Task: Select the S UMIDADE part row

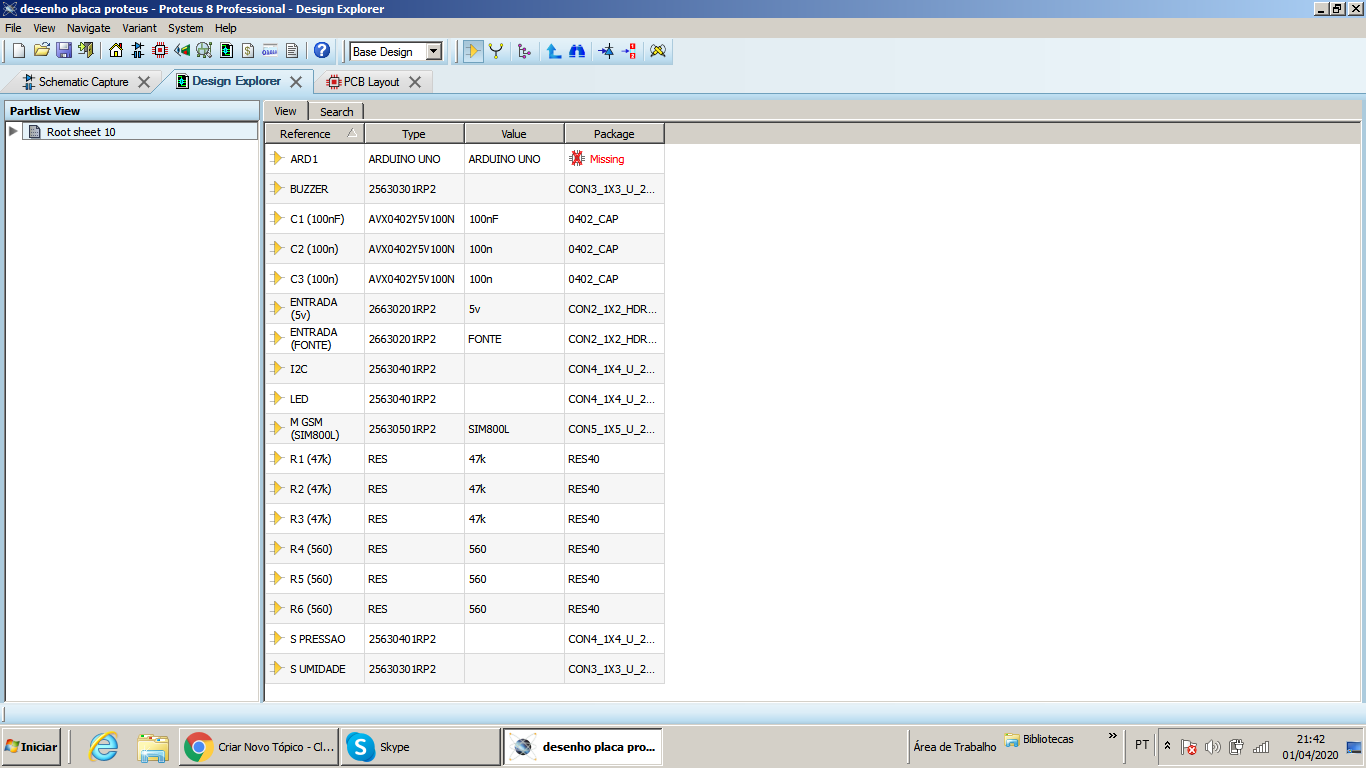Action: tap(464, 669)
